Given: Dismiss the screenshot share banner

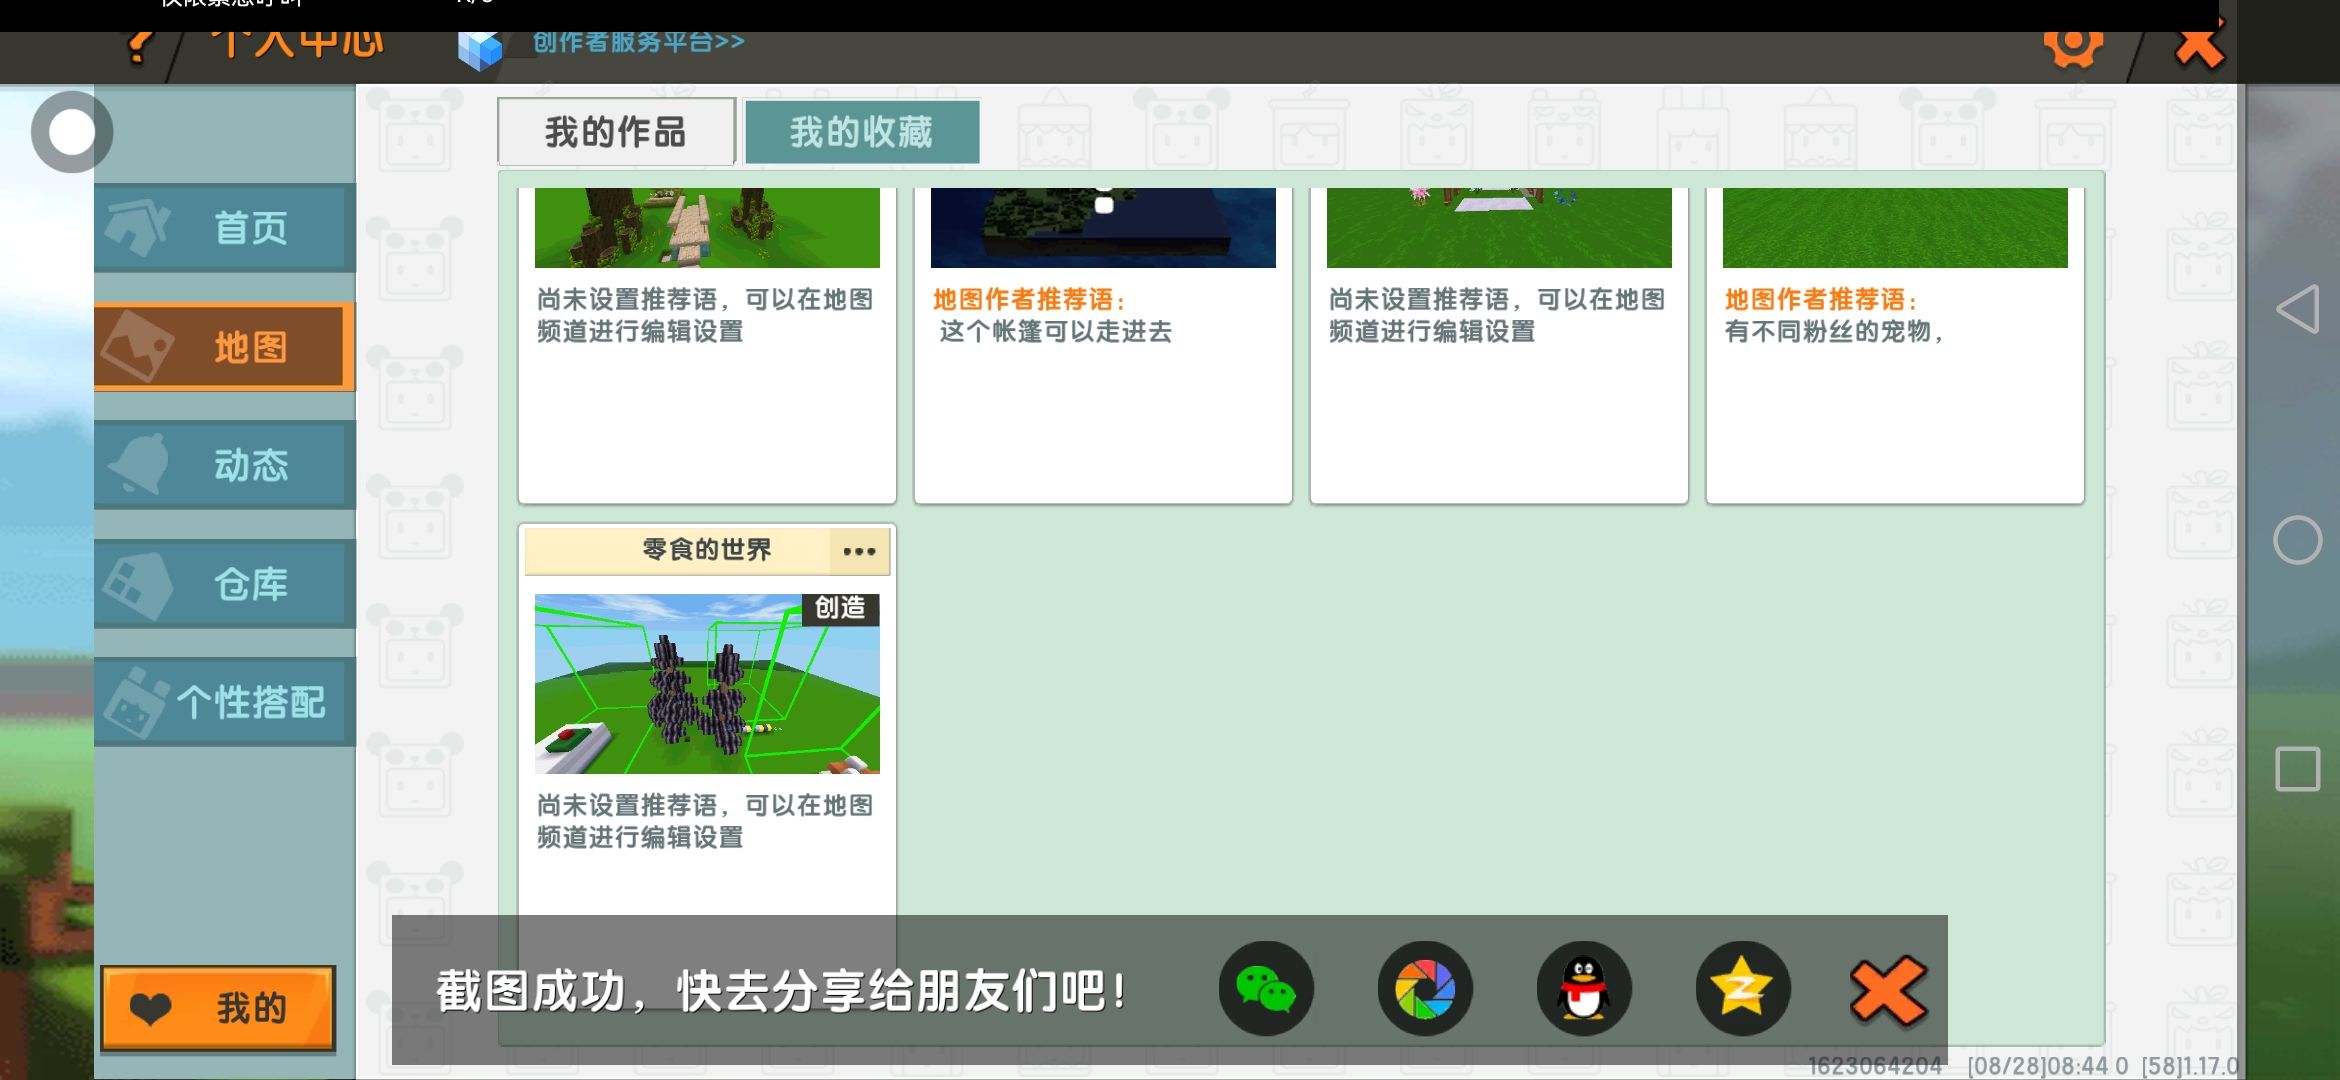Looking at the screenshot, I should (x=1888, y=991).
